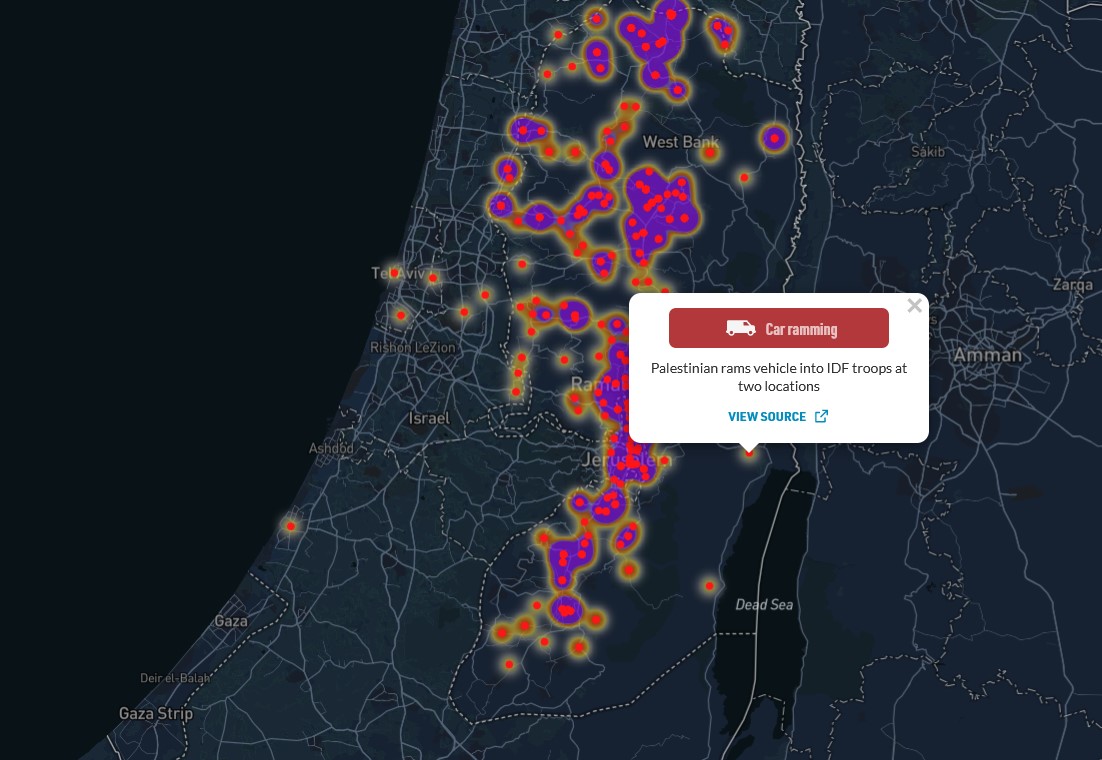Click the van icon in the popup

pyautogui.click(x=741, y=328)
